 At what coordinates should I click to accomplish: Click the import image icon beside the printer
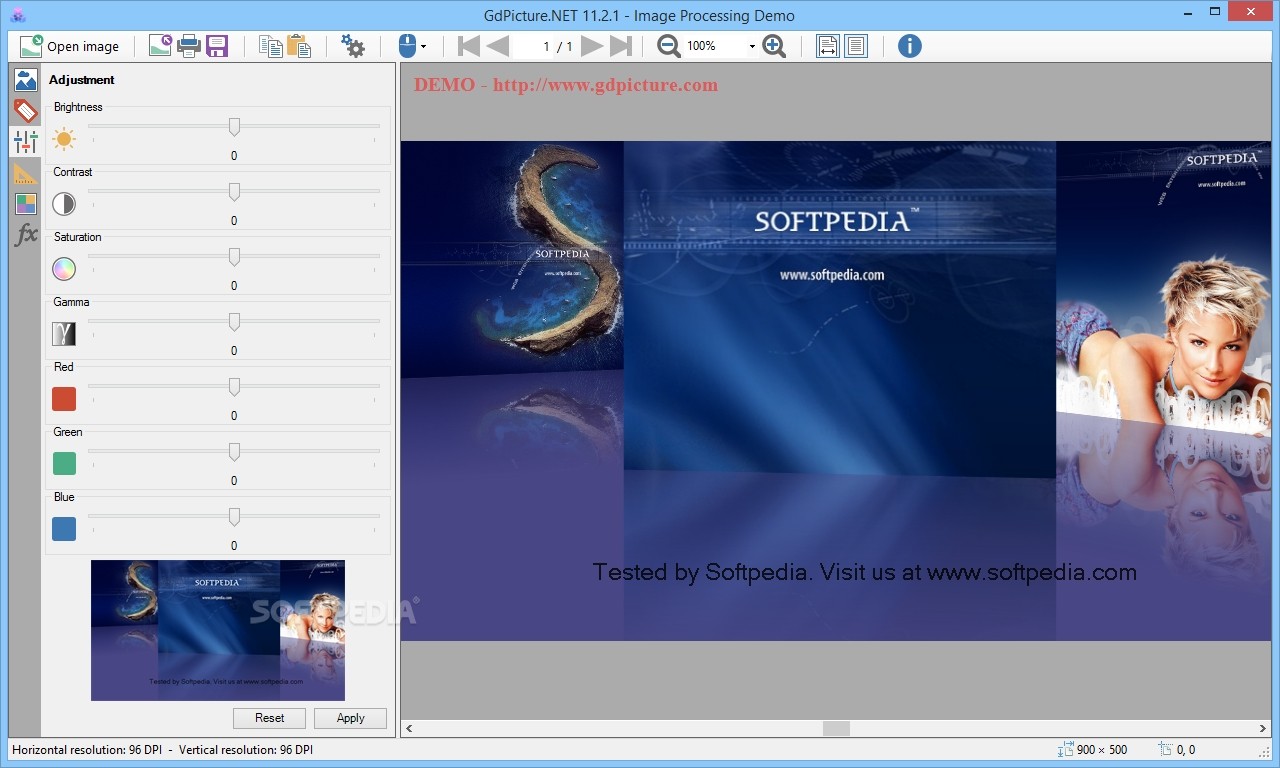[x=160, y=45]
